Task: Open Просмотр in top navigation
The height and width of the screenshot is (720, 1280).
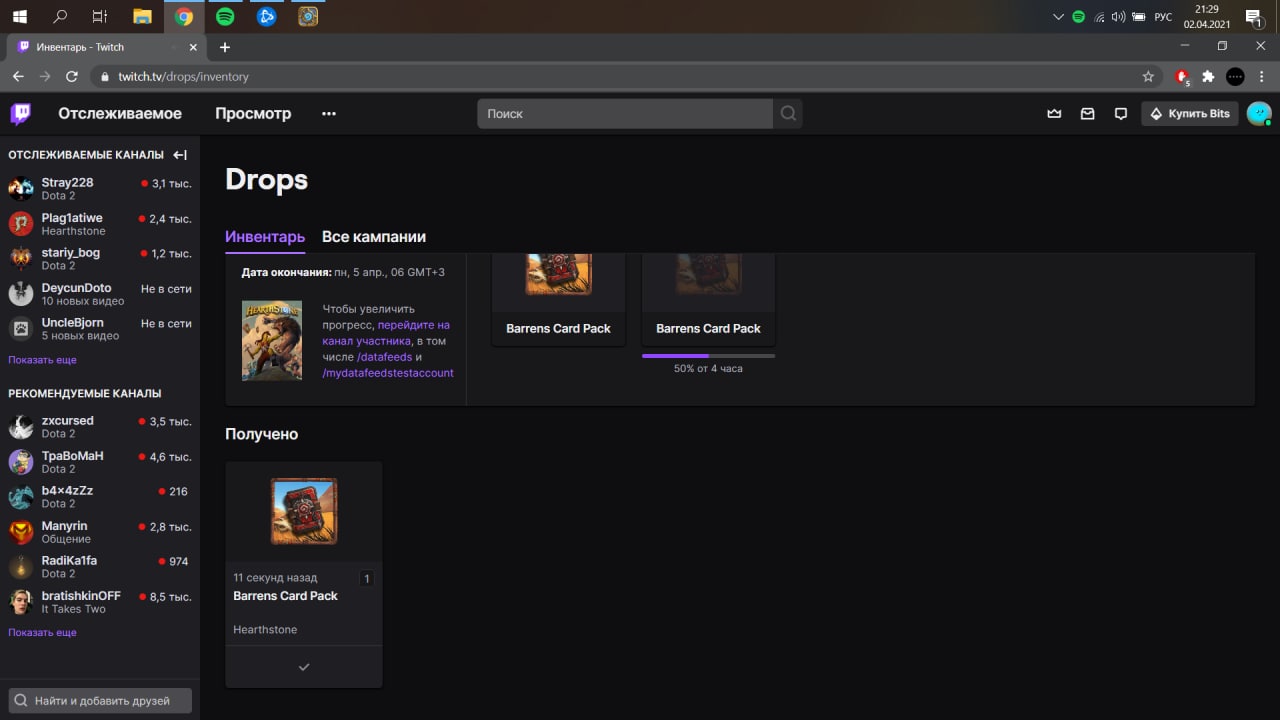Action: (253, 113)
